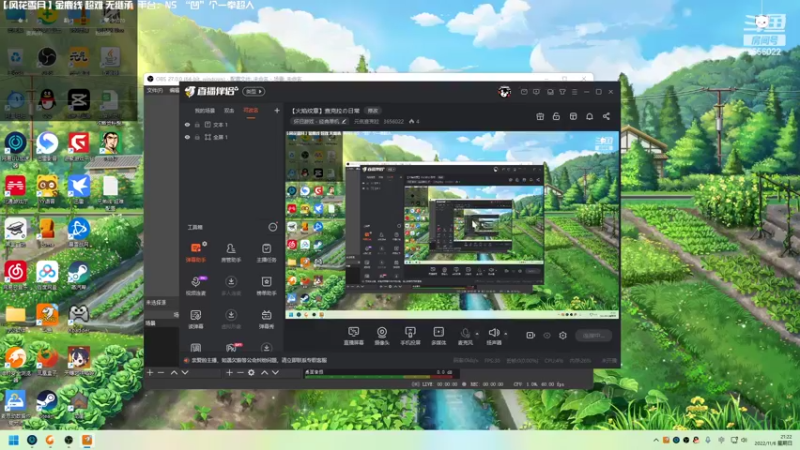Open the QQ penguin desktop icon
This screenshot has height=450, width=800.
pos(47,102)
